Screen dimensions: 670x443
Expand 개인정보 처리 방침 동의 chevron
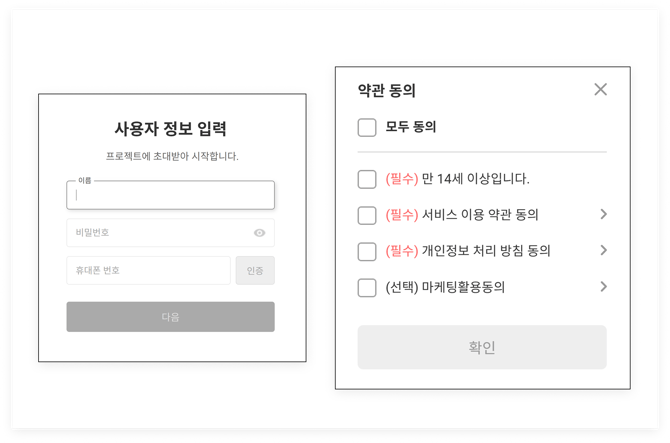tap(603, 250)
